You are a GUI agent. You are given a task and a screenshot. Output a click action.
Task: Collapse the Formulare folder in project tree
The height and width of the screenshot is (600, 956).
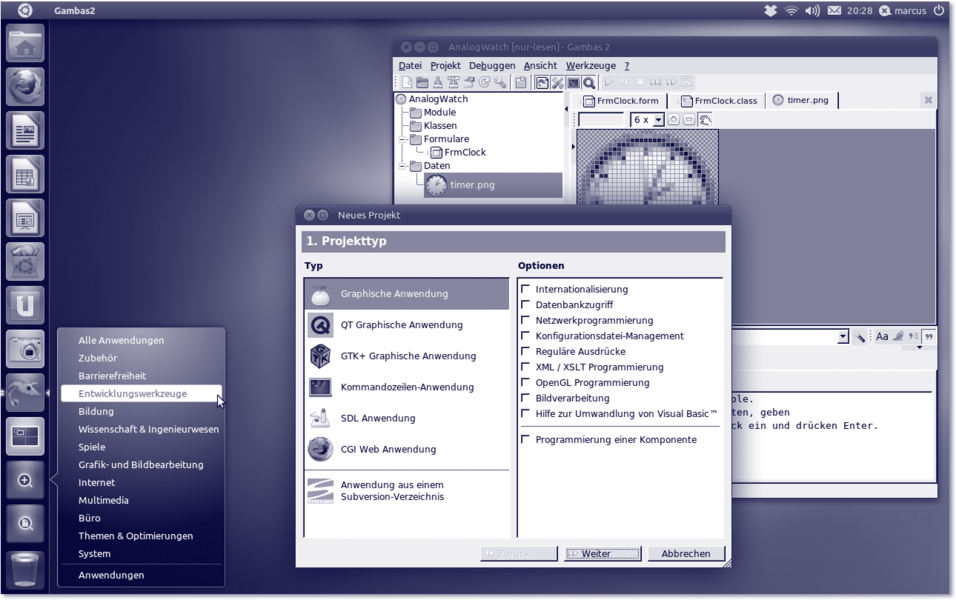tap(403, 139)
